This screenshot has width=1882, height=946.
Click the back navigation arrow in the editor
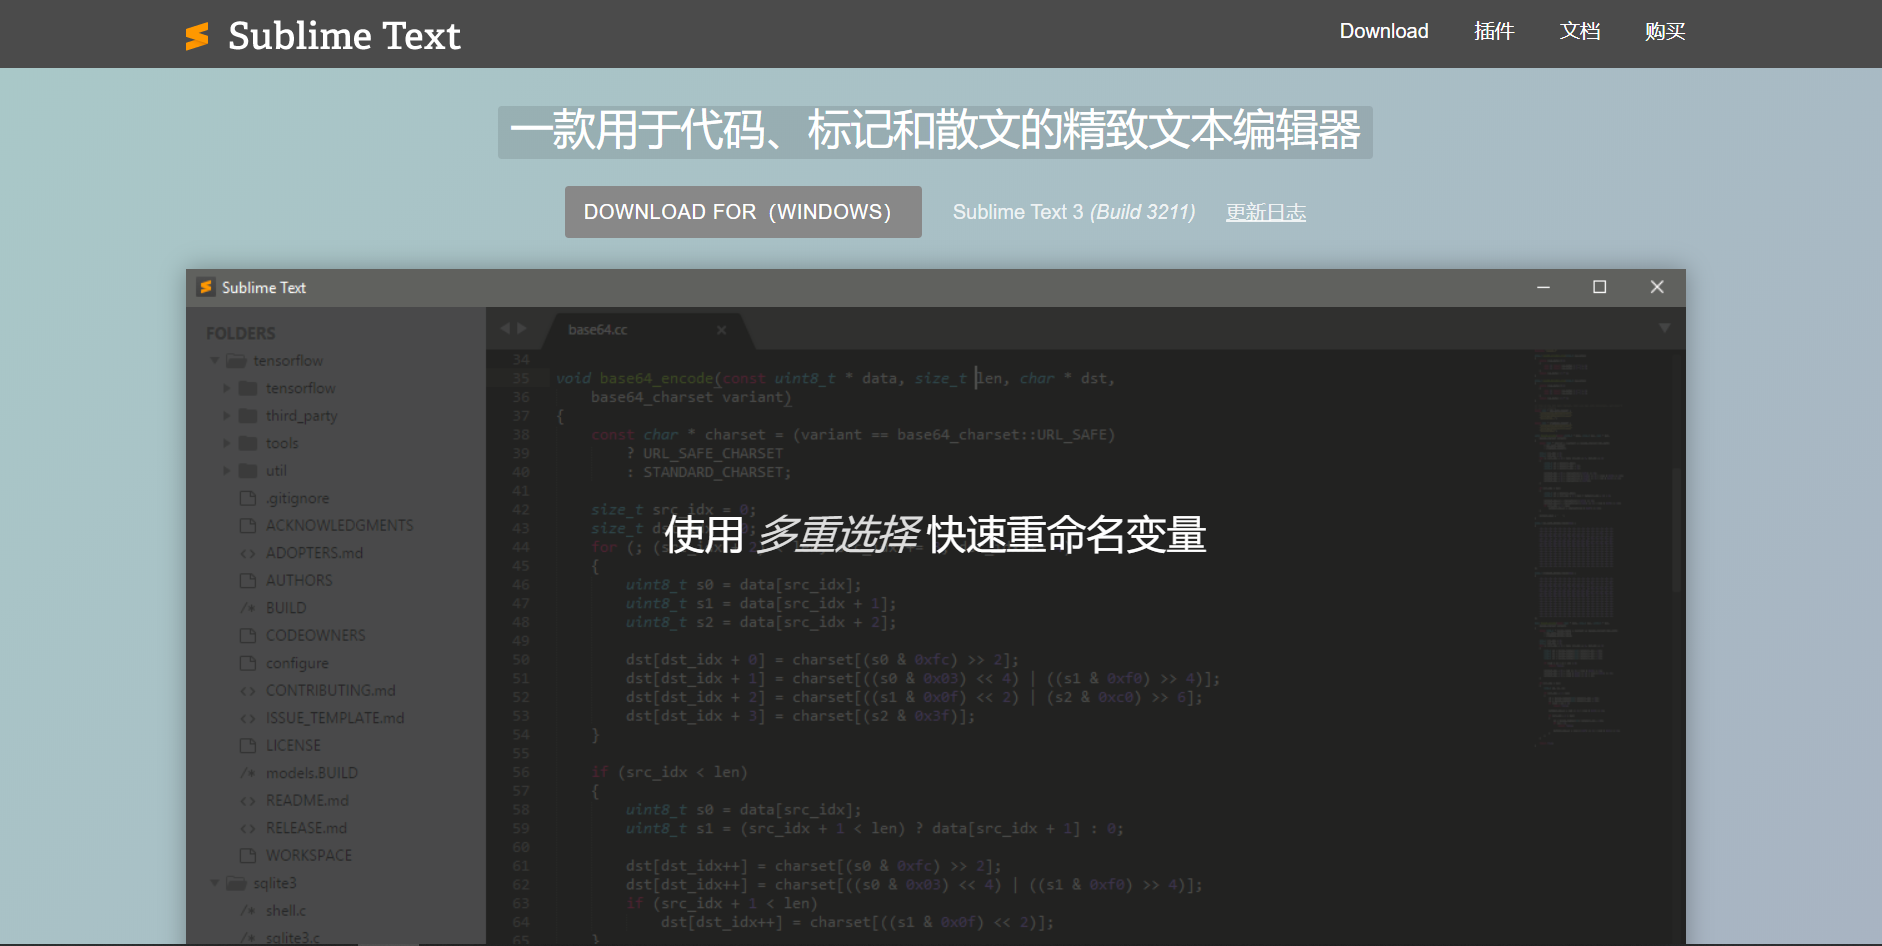[505, 327]
